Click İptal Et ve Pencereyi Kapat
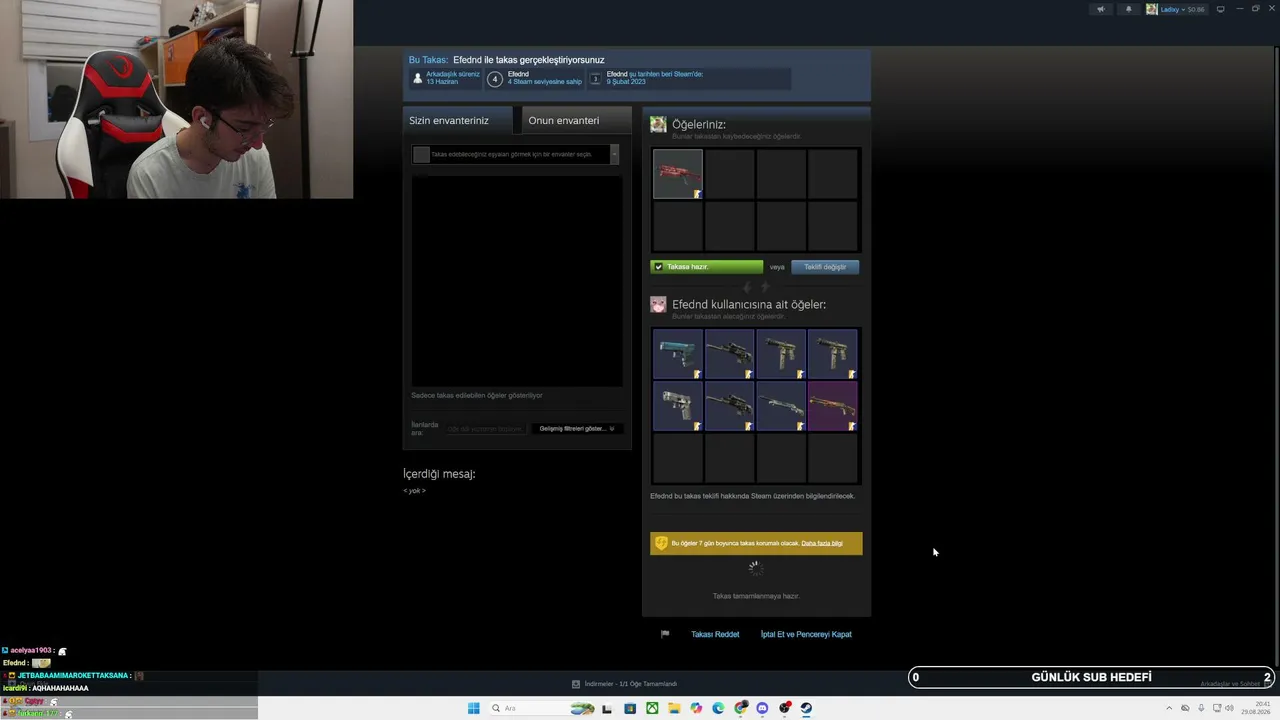This screenshot has height=720, width=1280. (806, 634)
